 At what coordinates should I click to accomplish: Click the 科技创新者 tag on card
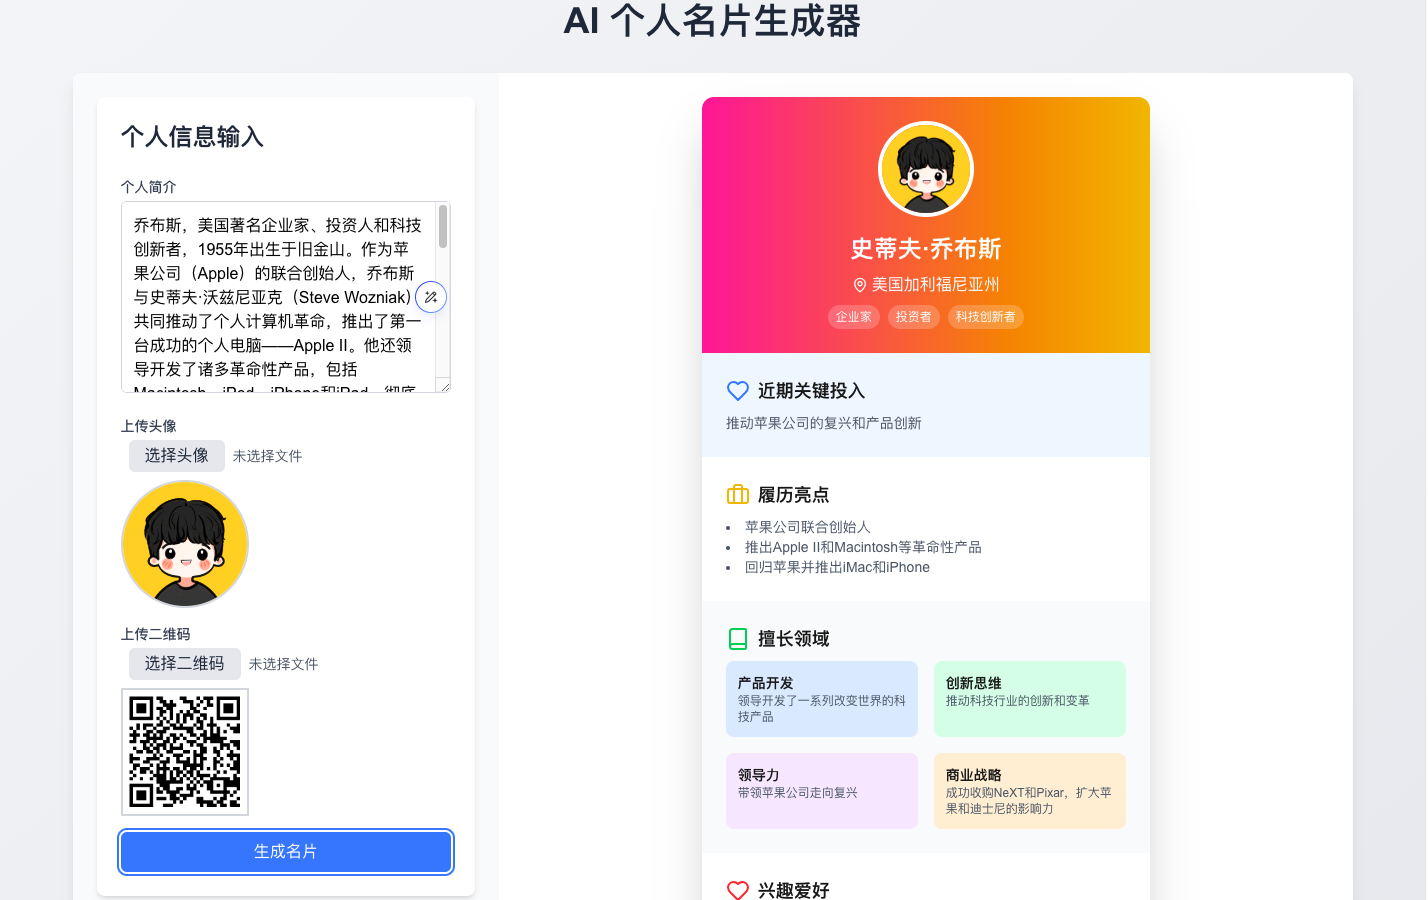[986, 317]
